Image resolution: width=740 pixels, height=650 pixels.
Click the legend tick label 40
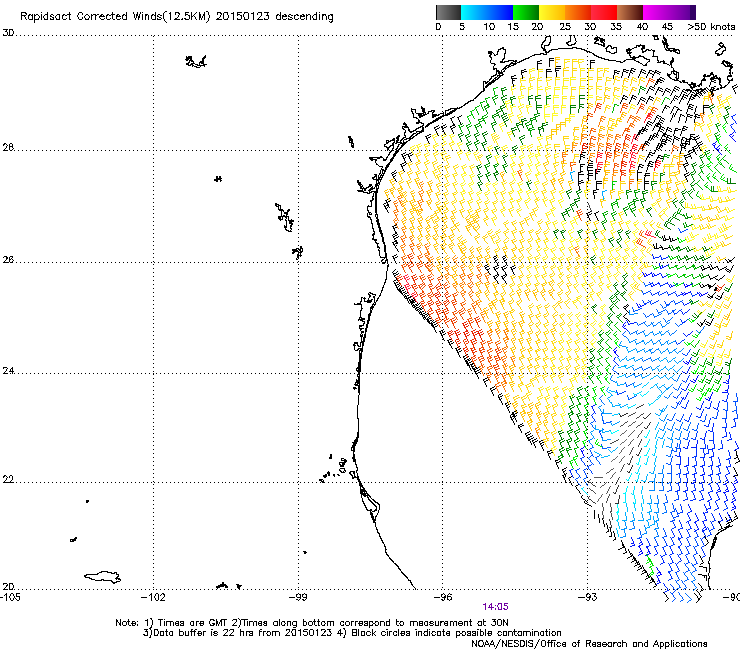point(642,27)
